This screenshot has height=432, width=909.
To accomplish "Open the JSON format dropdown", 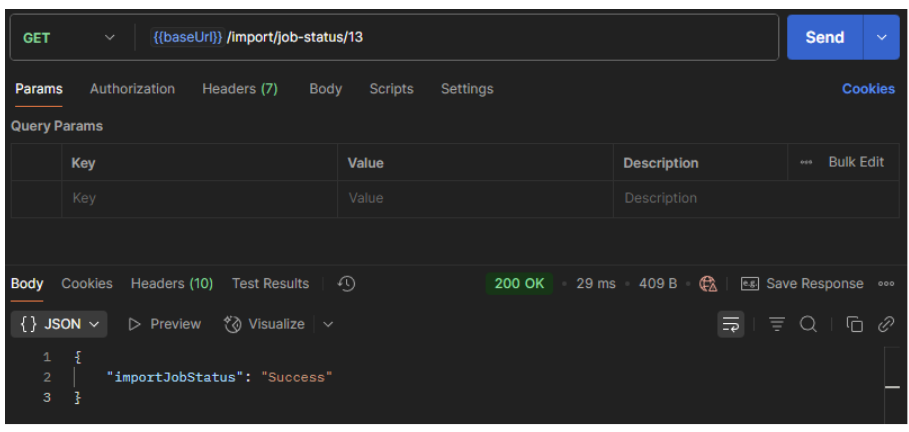I will click(59, 324).
